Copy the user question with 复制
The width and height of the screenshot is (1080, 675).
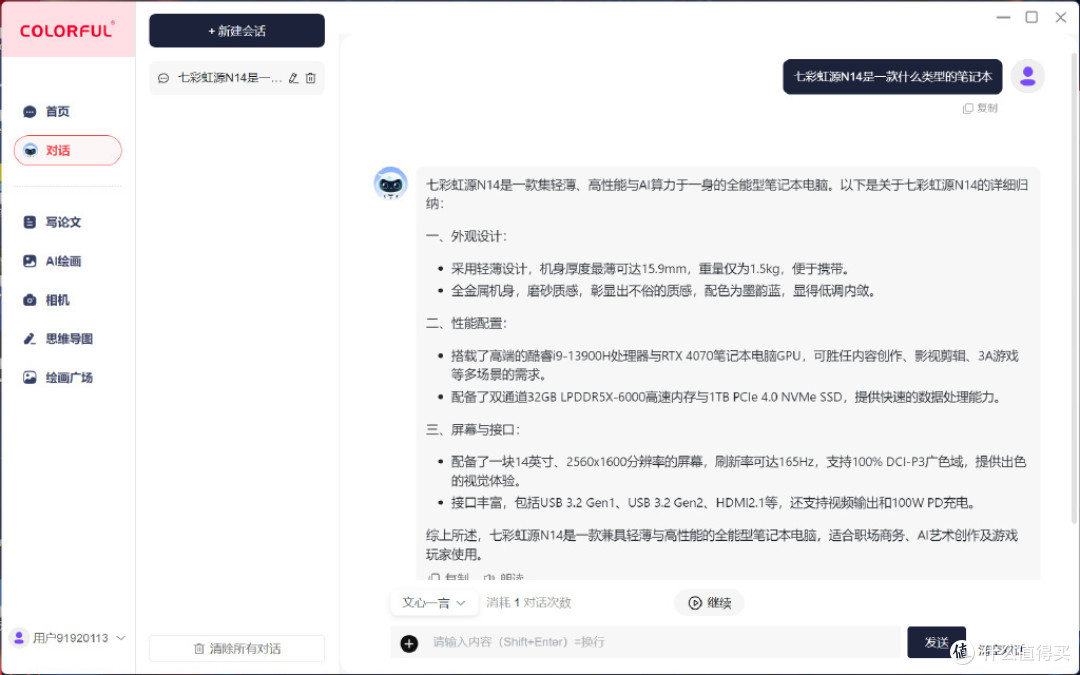coord(980,108)
